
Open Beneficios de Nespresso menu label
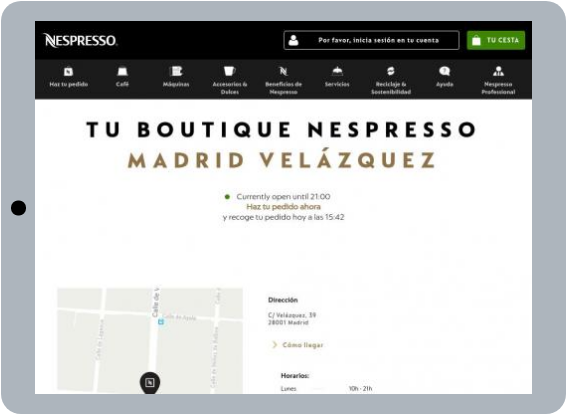[284, 88]
